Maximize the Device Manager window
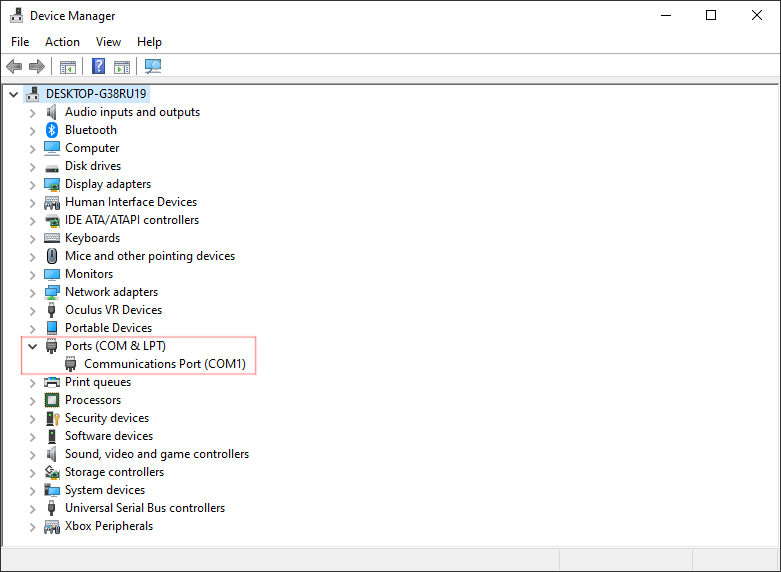 click(x=711, y=15)
